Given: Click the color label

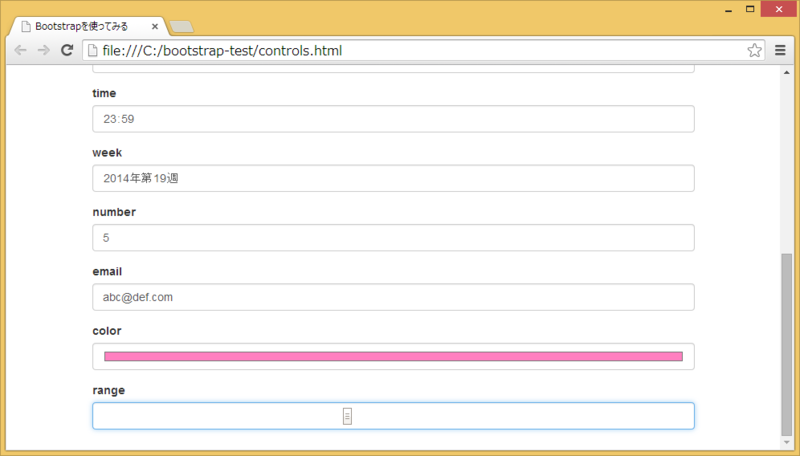Looking at the screenshot, I should [x=107, y=331].
